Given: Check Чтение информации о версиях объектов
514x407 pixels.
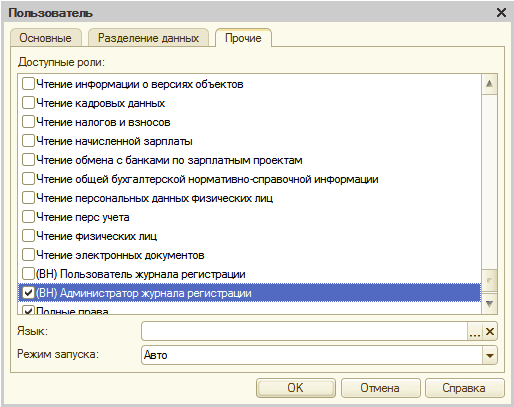Looking at the screenshot, I should coord(28,84).
